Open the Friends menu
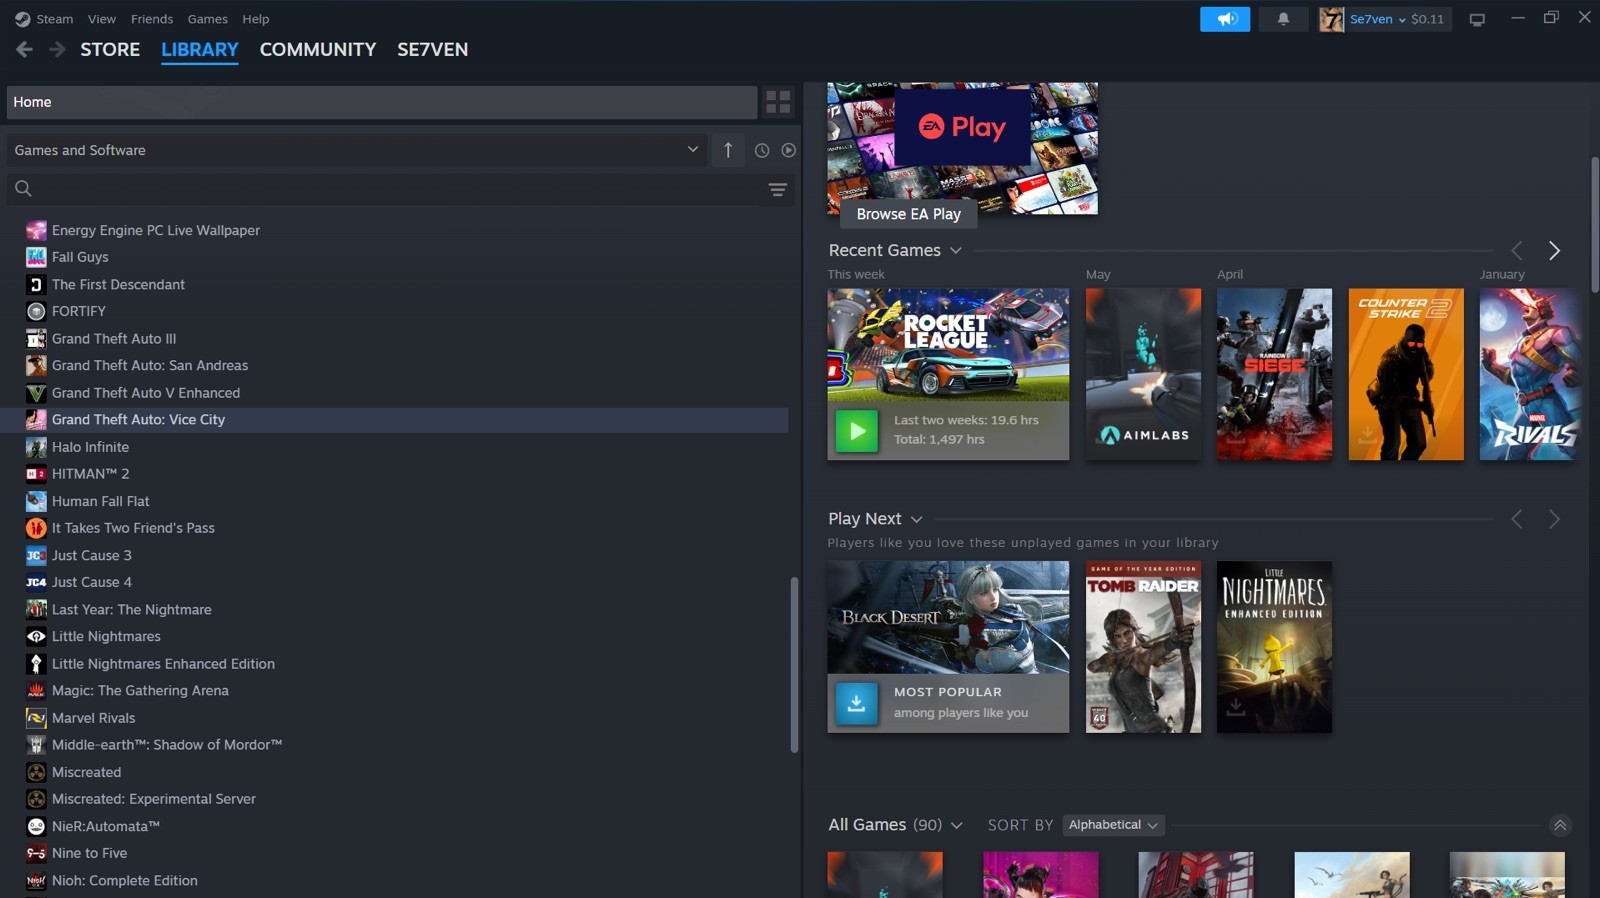Screen dimensions: 1600x898 [x=152, y=19]
